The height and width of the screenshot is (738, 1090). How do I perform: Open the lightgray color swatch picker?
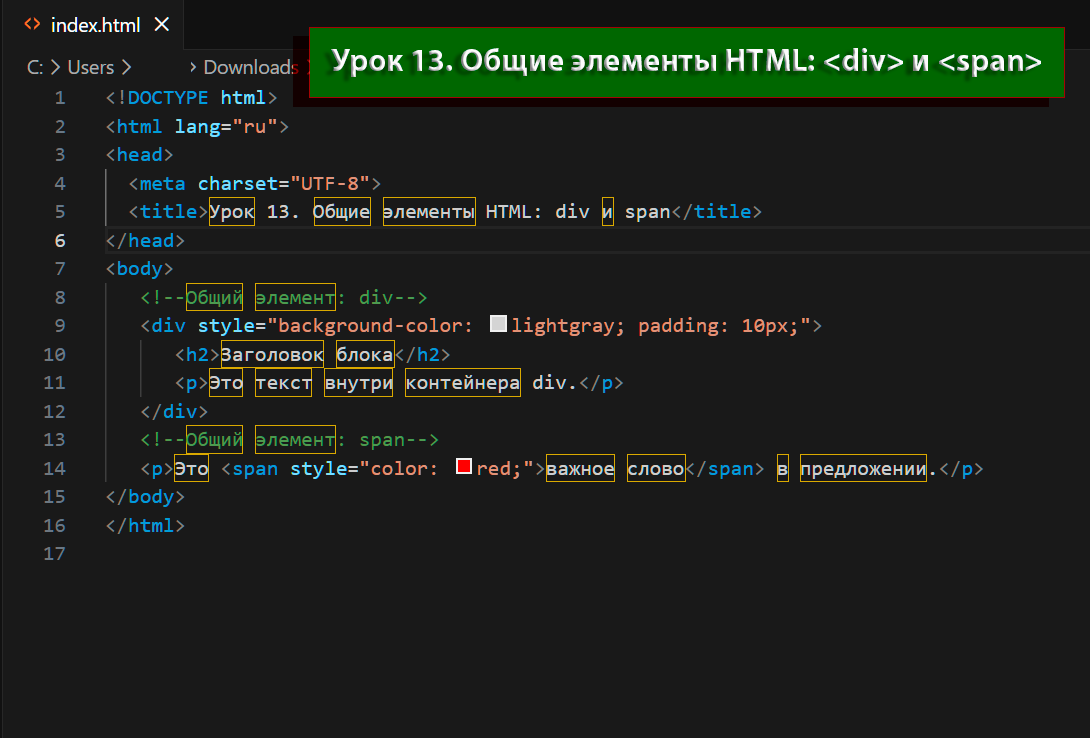click(x=499, y=325)
